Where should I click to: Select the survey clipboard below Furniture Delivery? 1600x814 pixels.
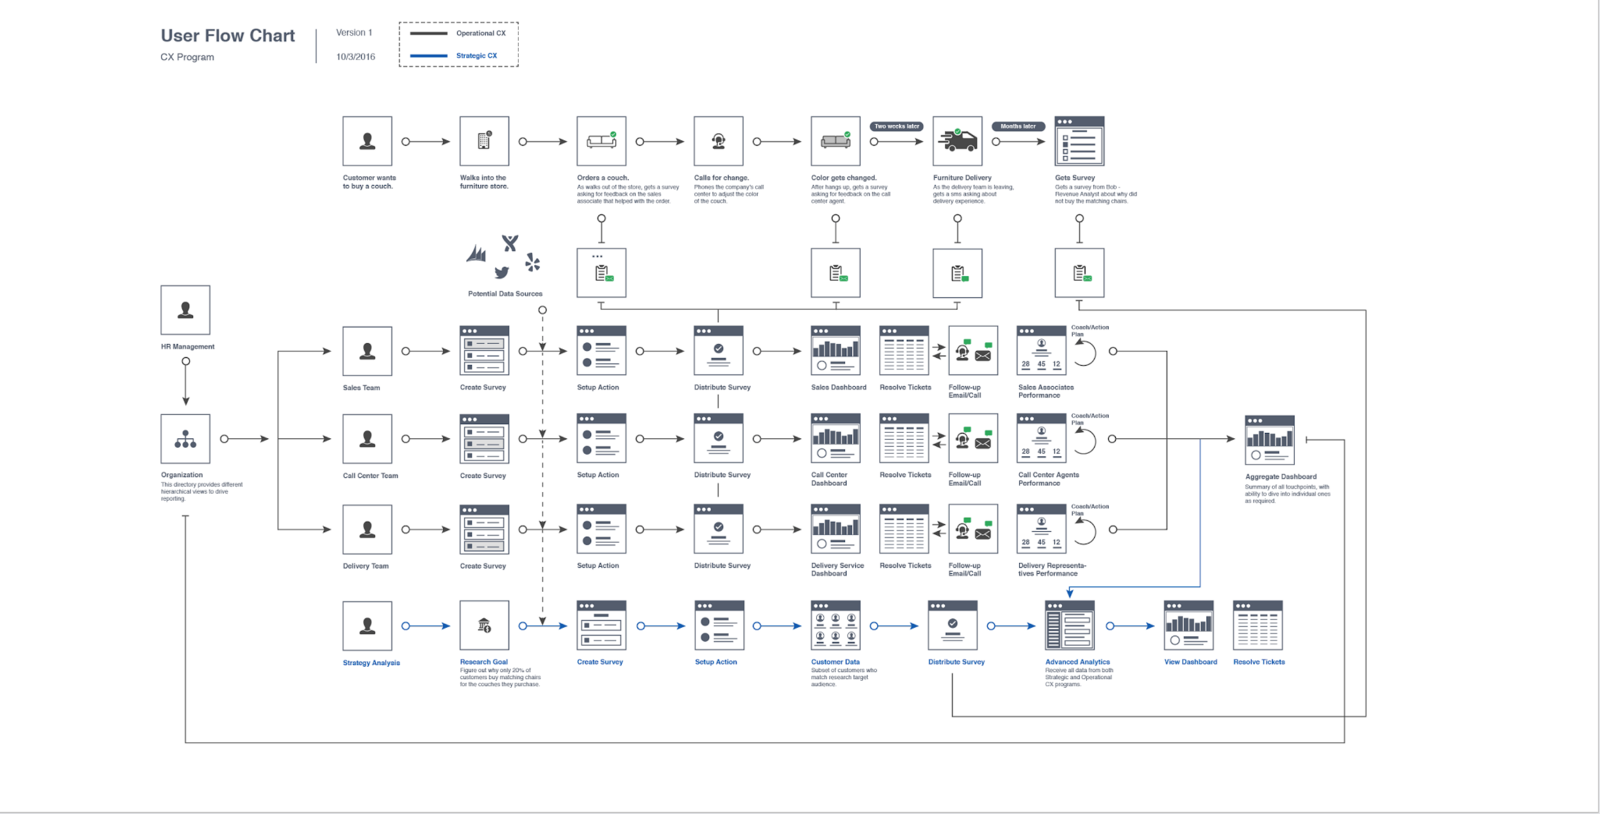point(957,273)
